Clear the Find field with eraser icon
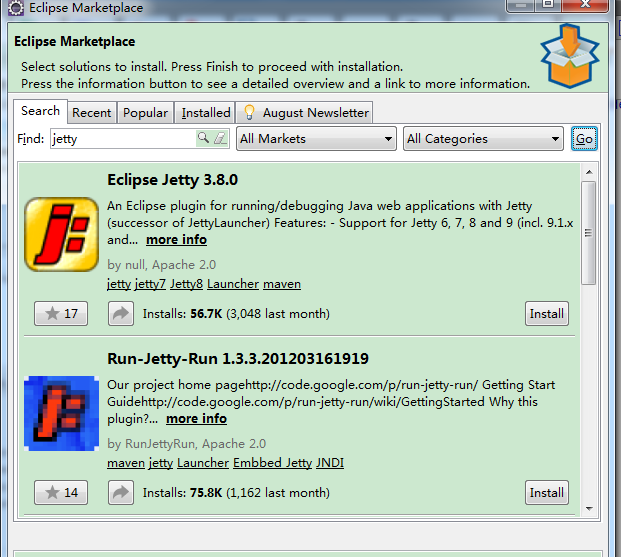This screenshot has width=621, height=557. click(x=220, y=138)
